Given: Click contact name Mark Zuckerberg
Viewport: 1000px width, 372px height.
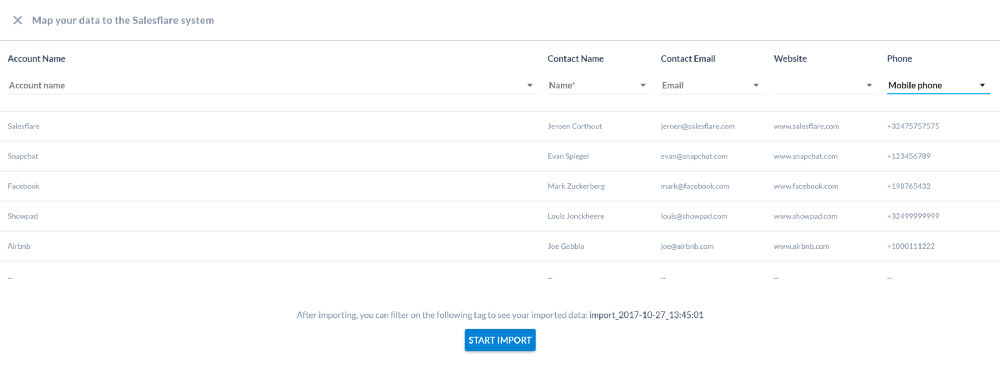Looking at the screenshot, I should [577, 186].
